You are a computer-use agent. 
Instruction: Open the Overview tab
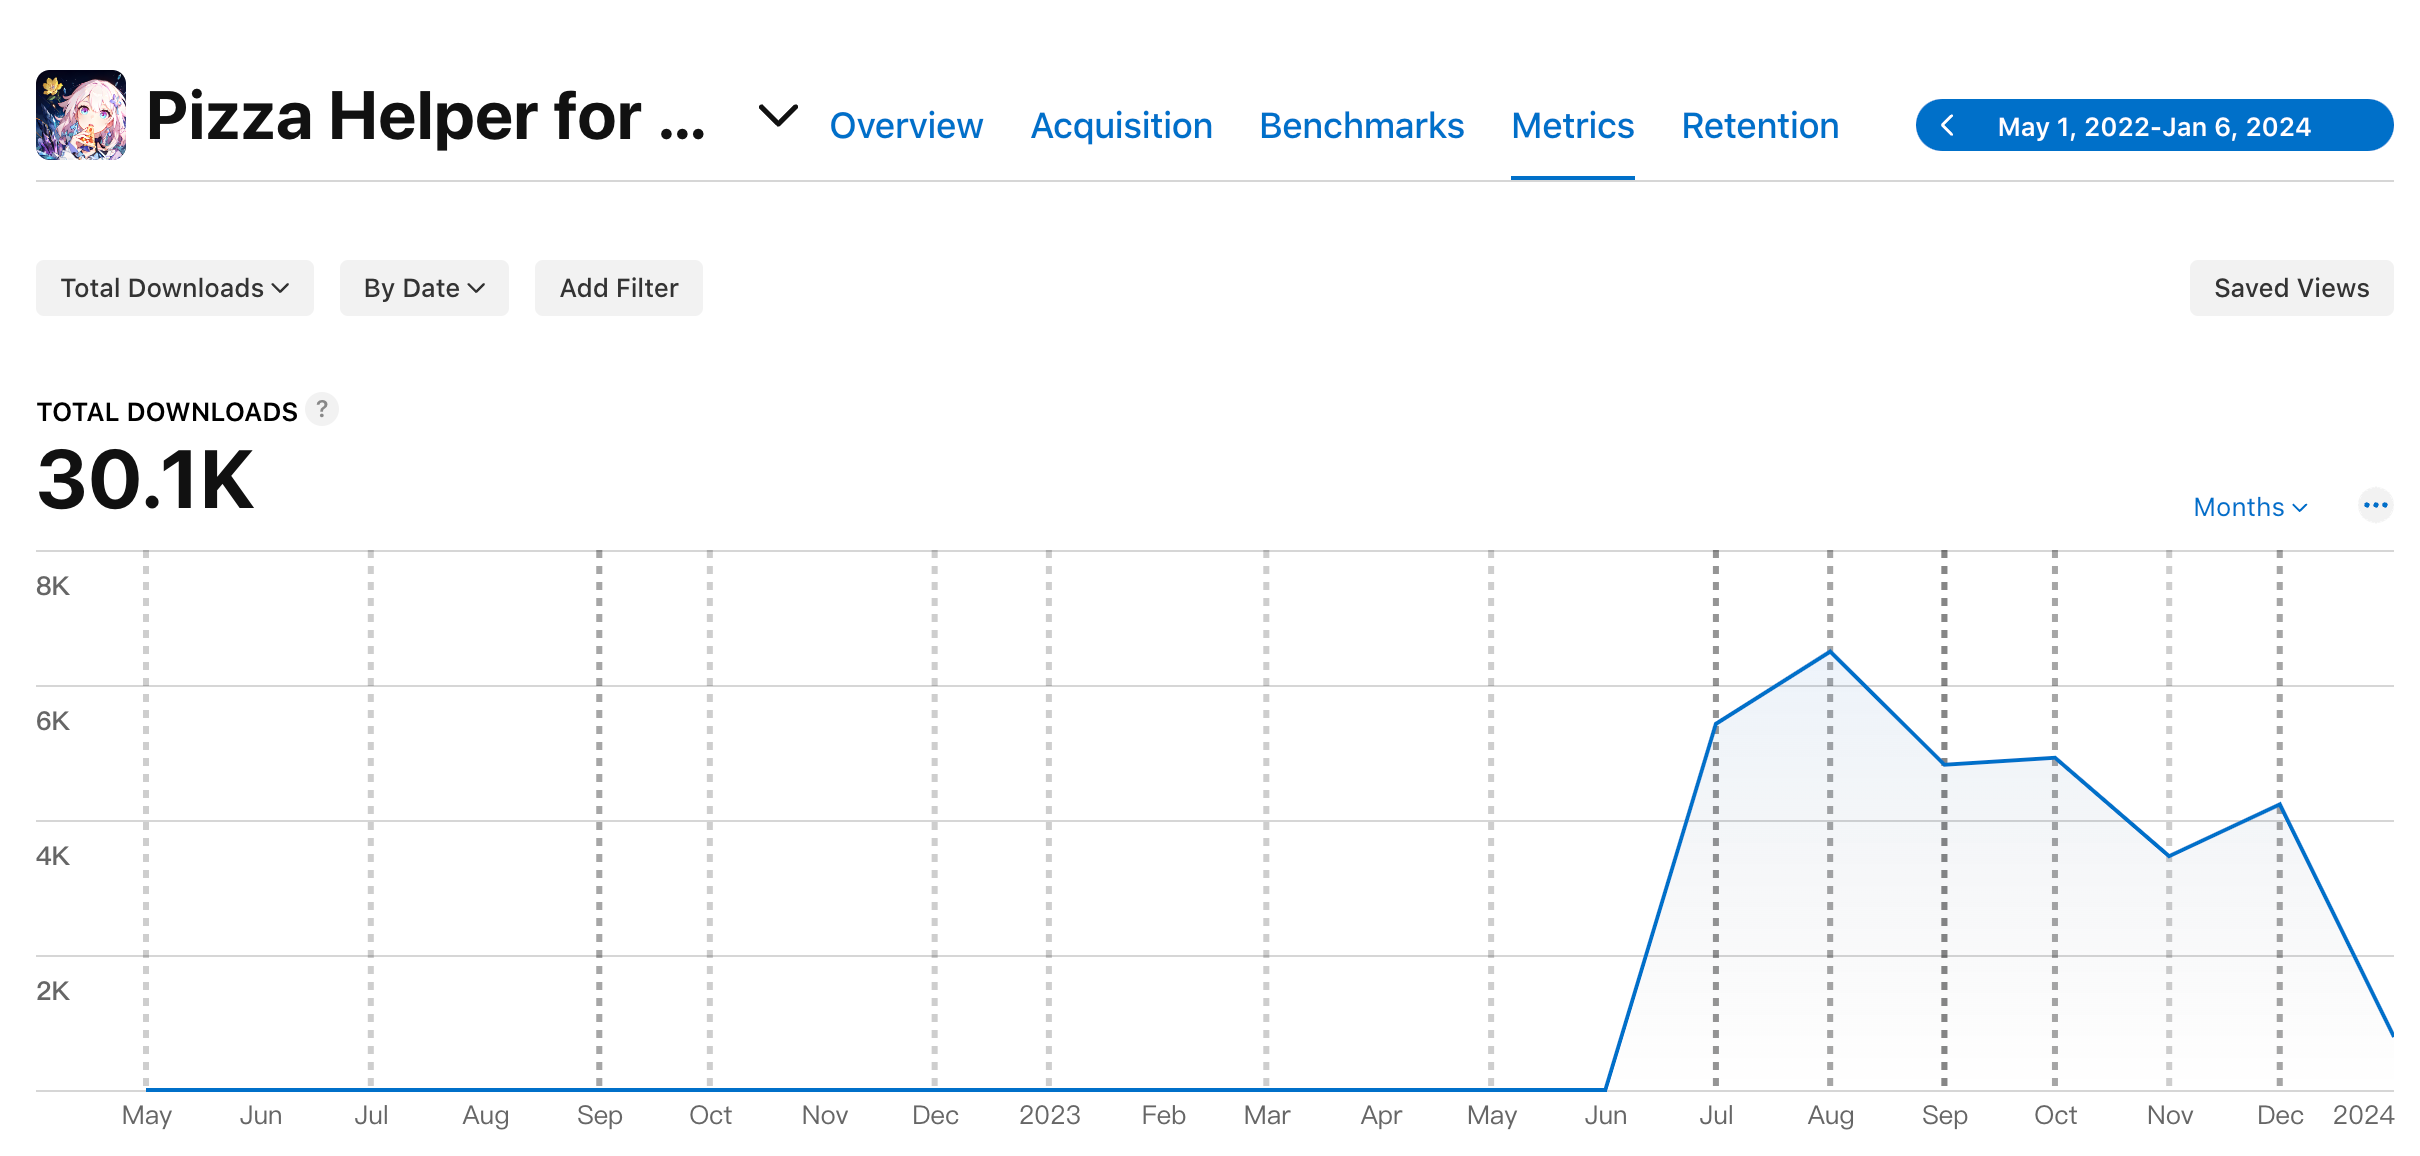pyautogui.click(x=906, y=126)
